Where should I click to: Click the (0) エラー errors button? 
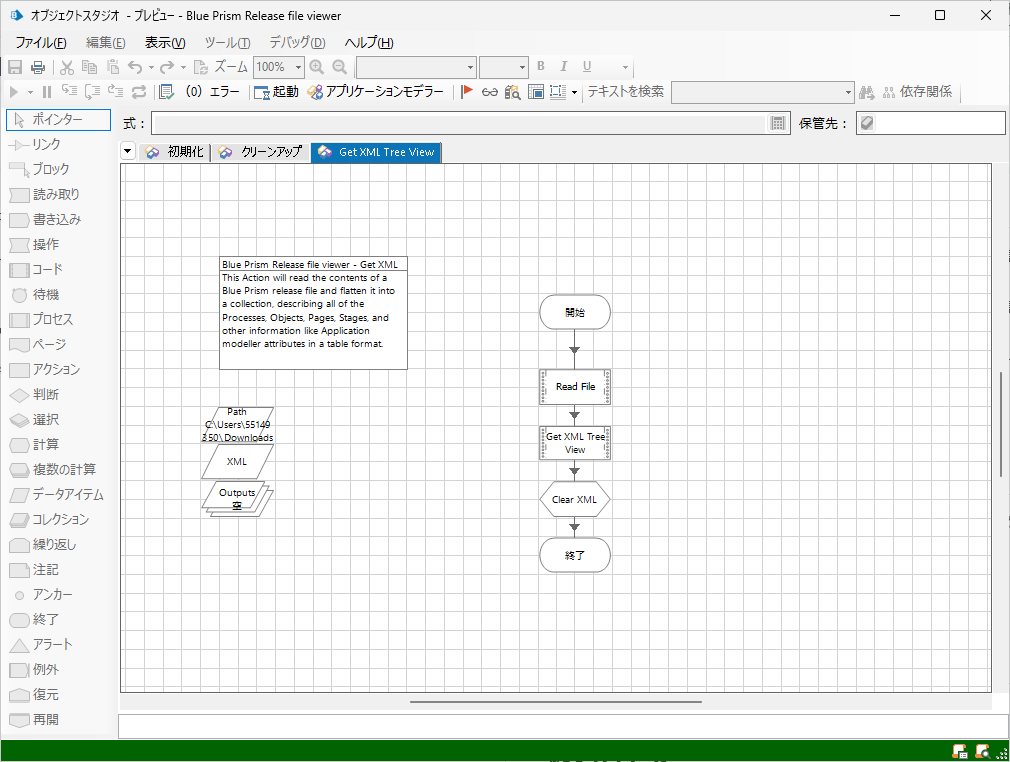(213, 92)
